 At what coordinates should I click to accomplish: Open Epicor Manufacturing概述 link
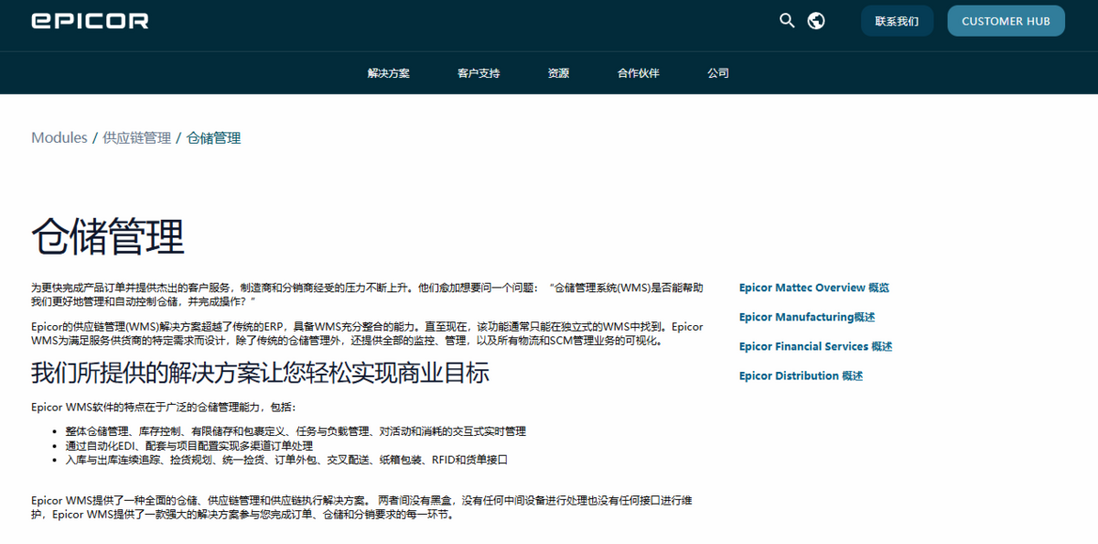coord(807,317)
